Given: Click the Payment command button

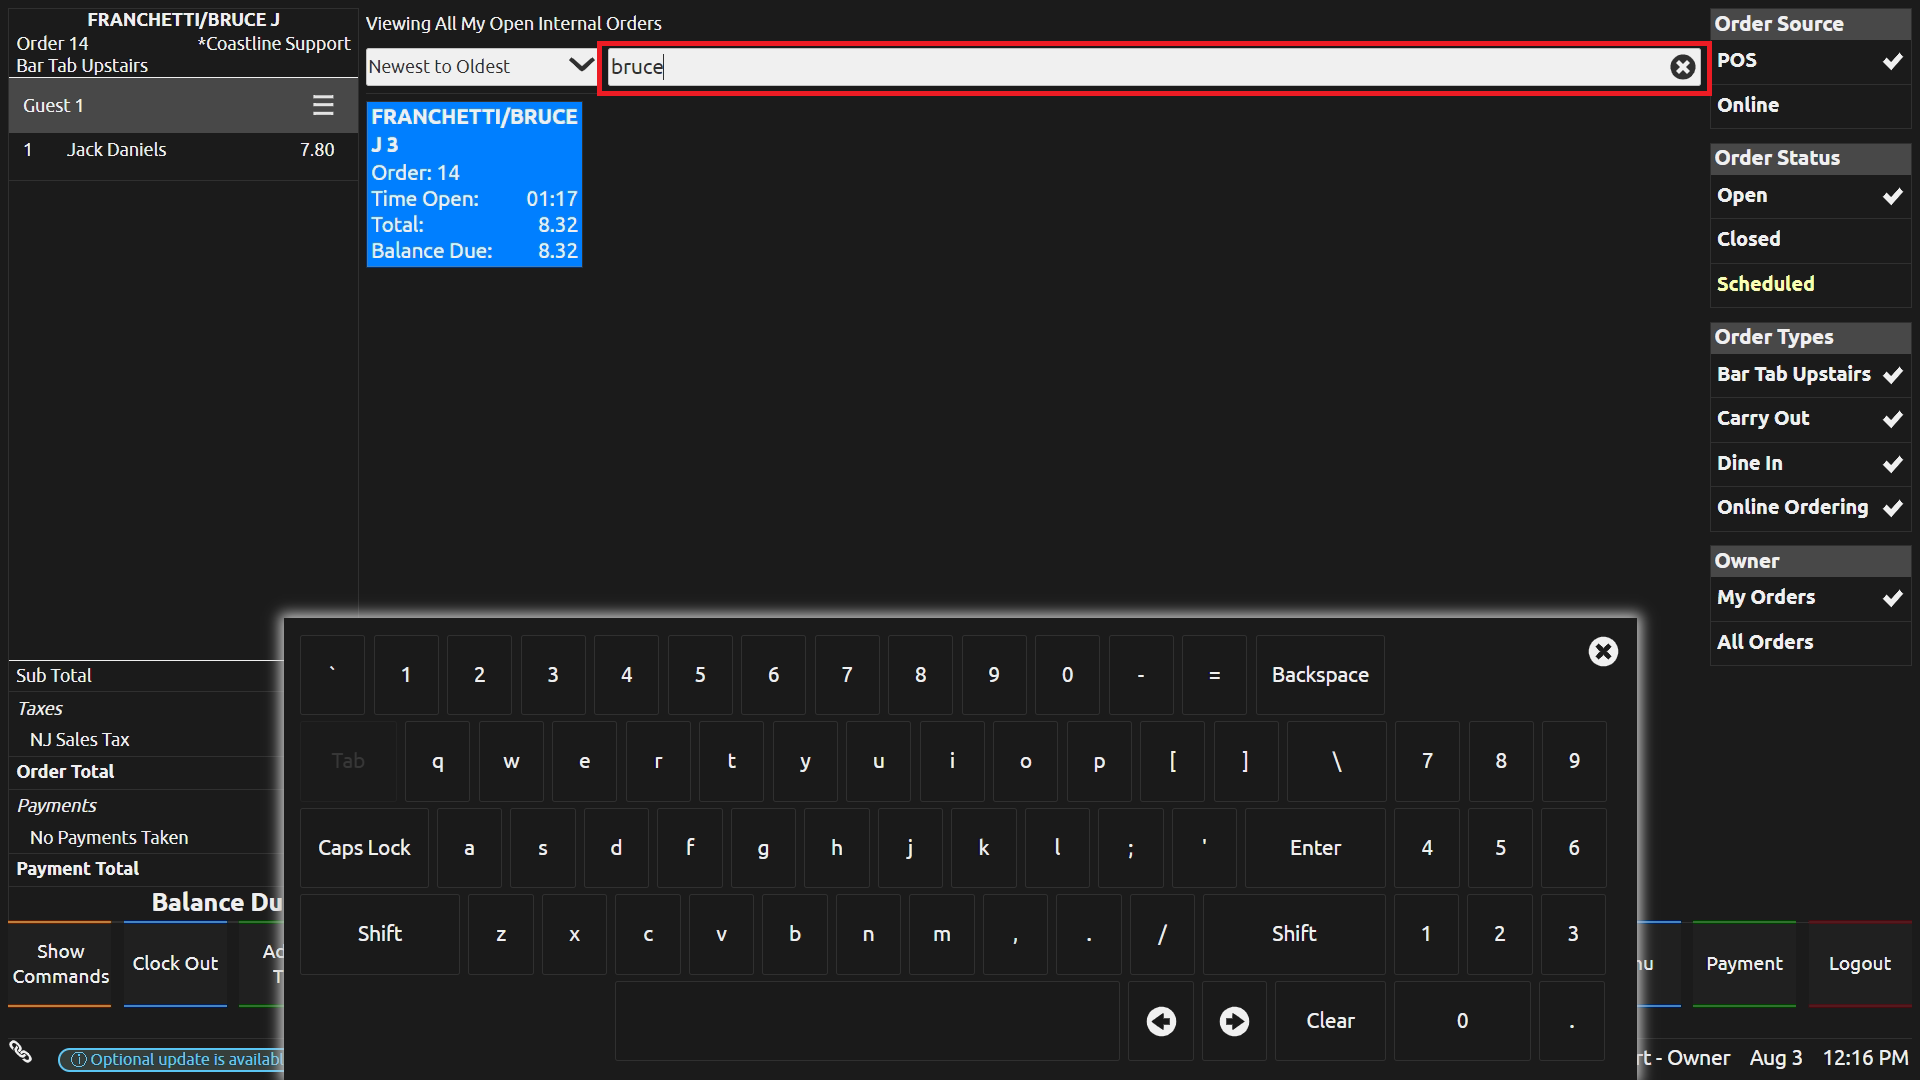Looking at the screenshot, I should [1743, 964].
